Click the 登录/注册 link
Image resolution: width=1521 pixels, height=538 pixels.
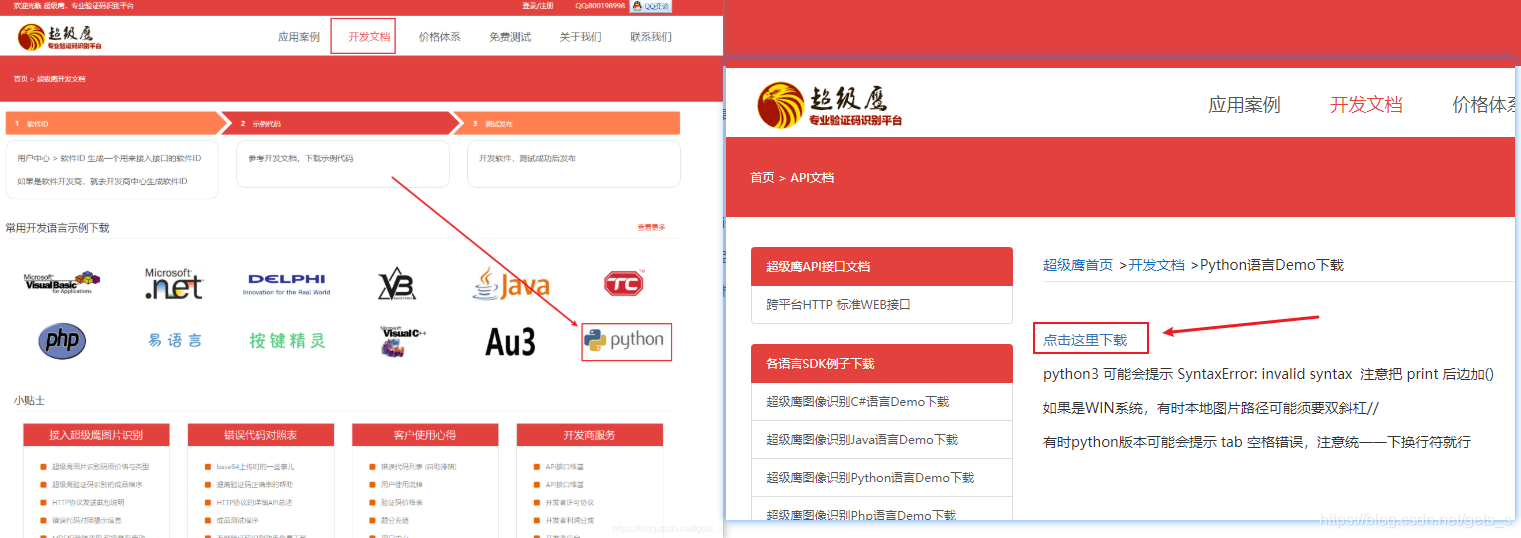pyautogui.click(x=537, y=6)
